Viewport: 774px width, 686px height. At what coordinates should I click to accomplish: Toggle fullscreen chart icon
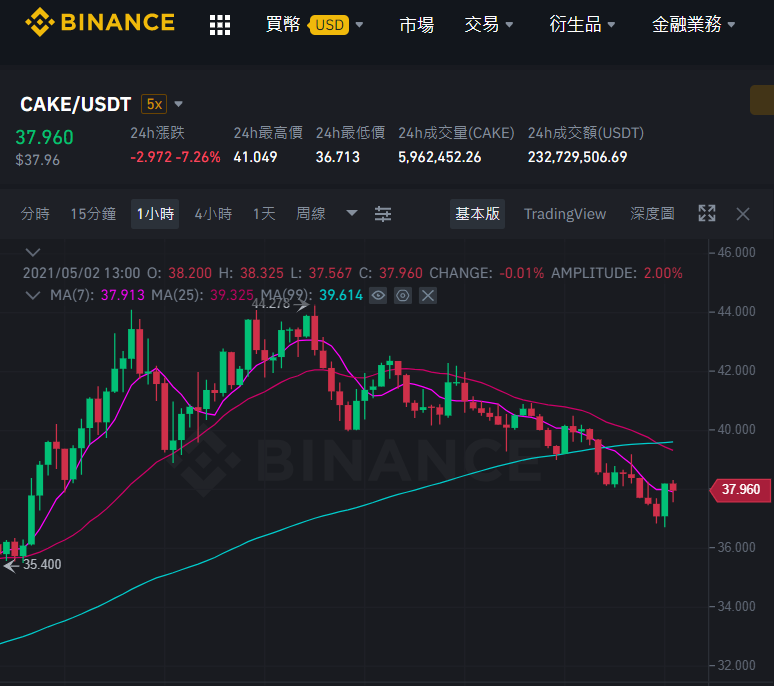[707, 213]
